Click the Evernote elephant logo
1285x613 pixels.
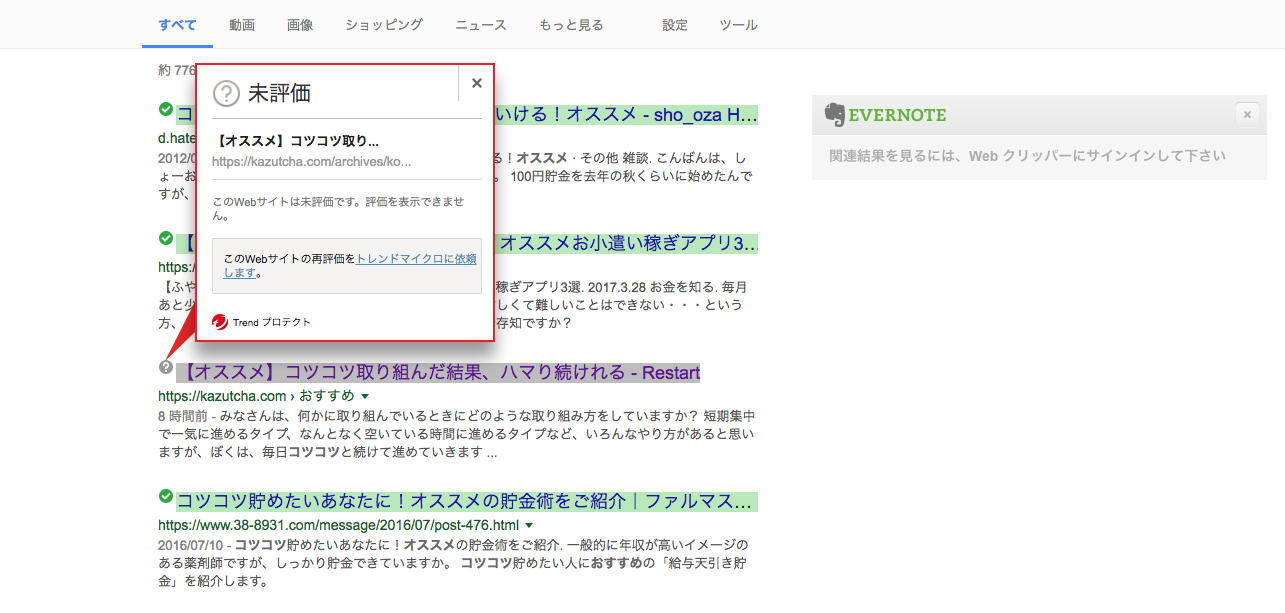click(834, 114)
